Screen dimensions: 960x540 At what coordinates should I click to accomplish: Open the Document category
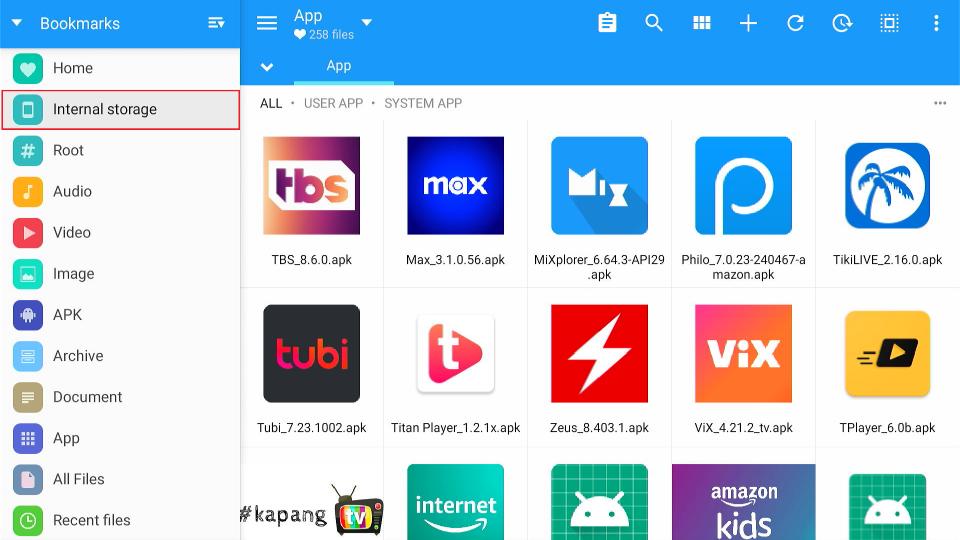[120, 397]
